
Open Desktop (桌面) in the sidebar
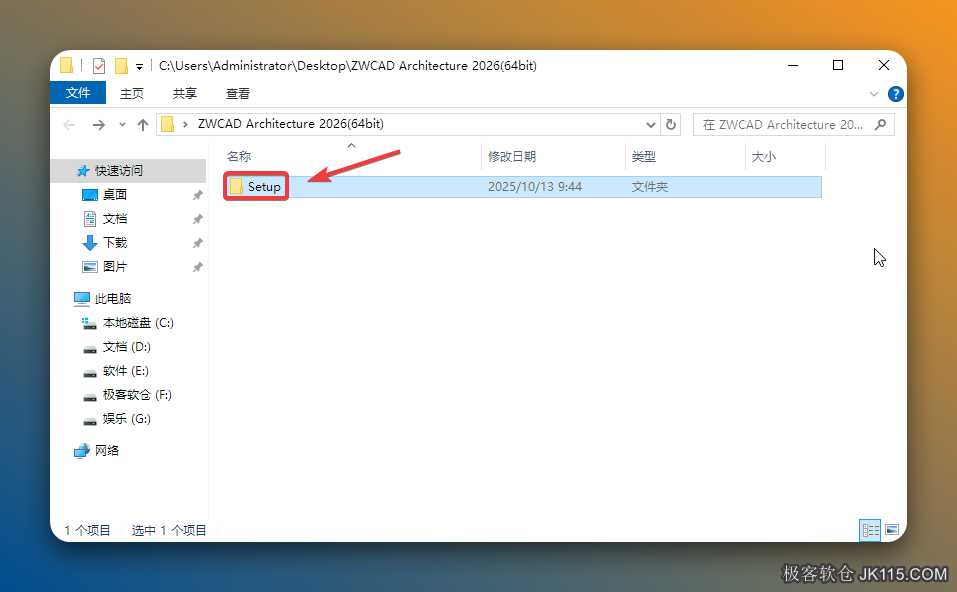[115, 195]
